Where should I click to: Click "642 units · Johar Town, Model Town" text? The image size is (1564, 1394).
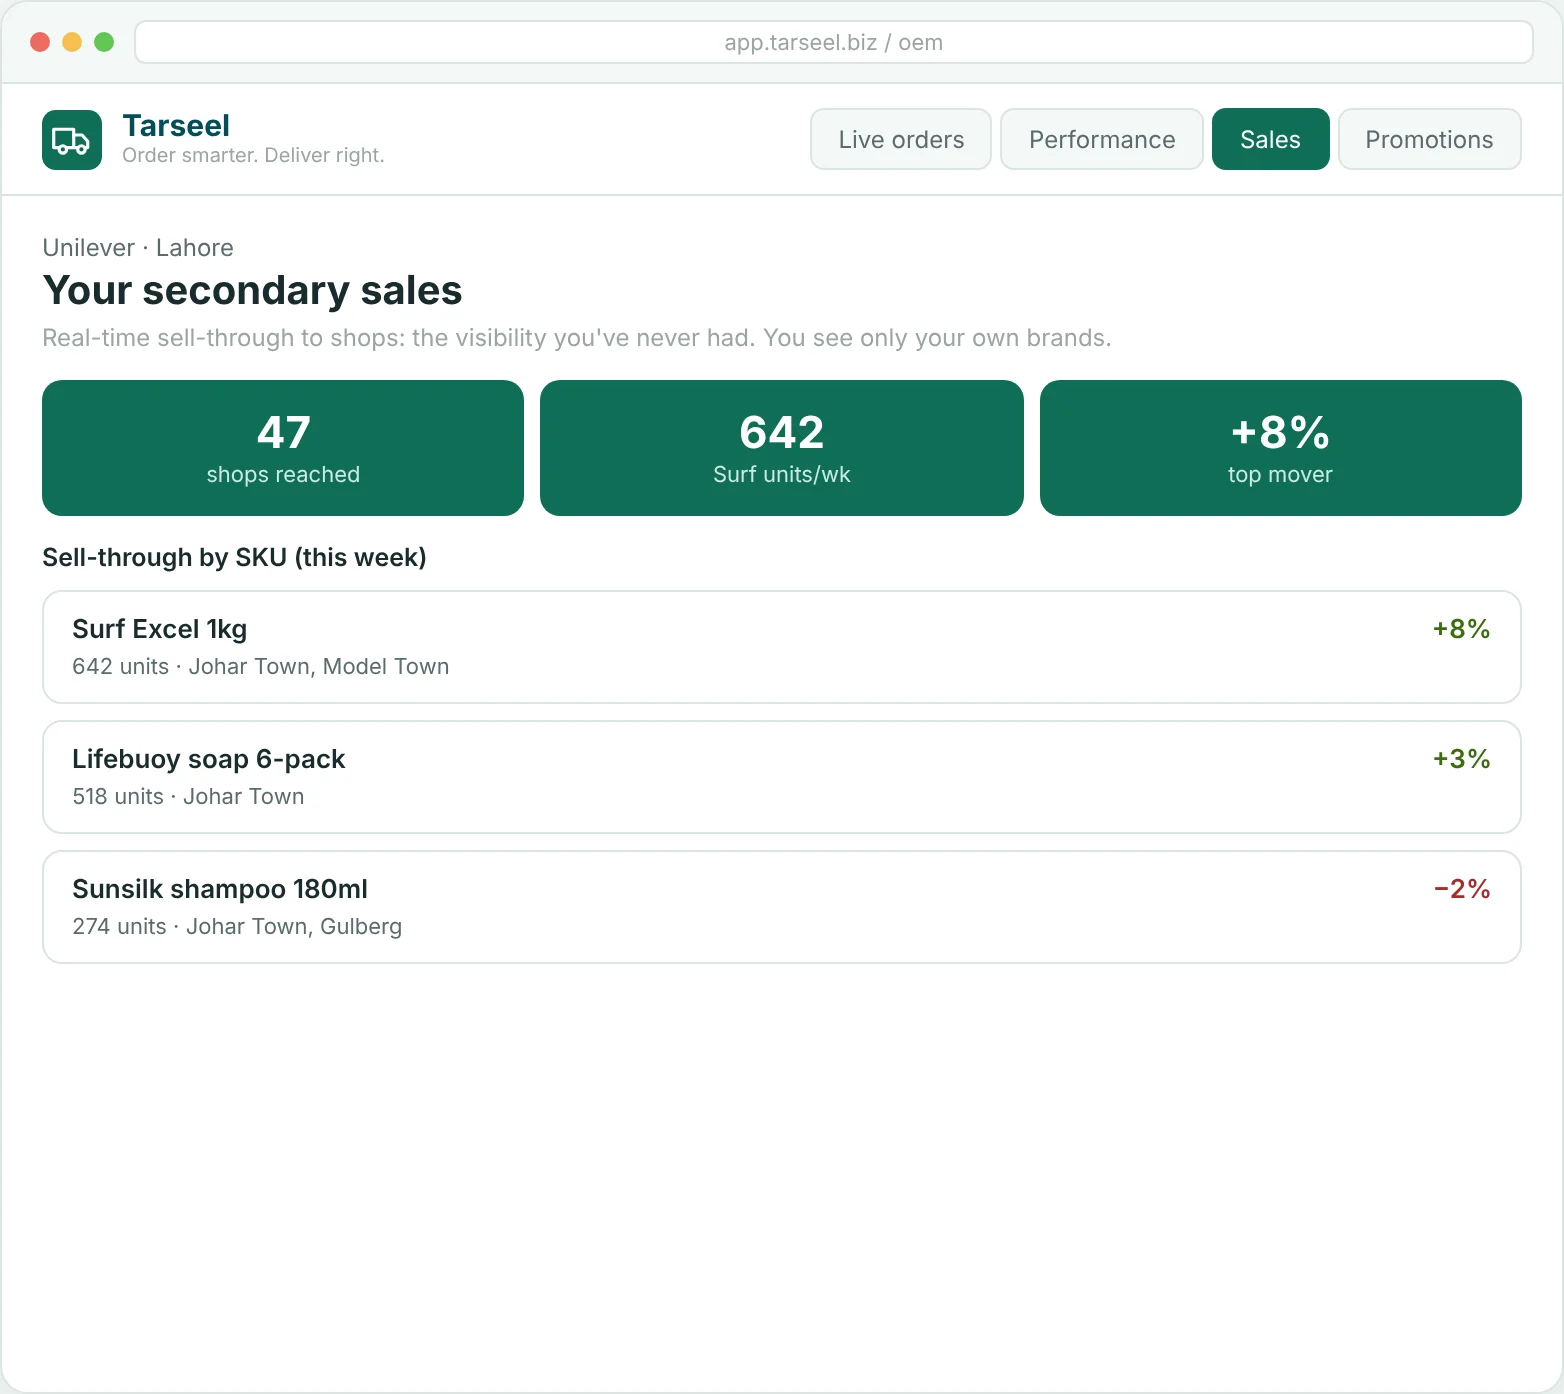[260, 667]
